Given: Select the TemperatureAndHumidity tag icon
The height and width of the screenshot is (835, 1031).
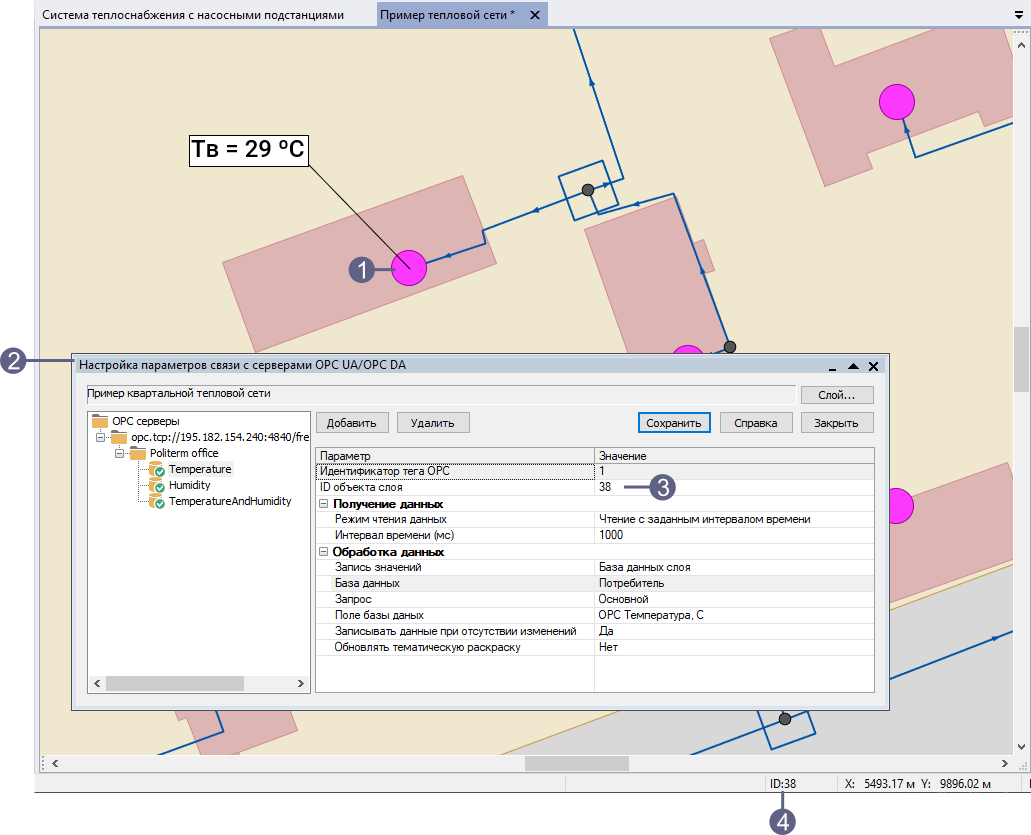Looking at the screenshot, I should [157, 501].
